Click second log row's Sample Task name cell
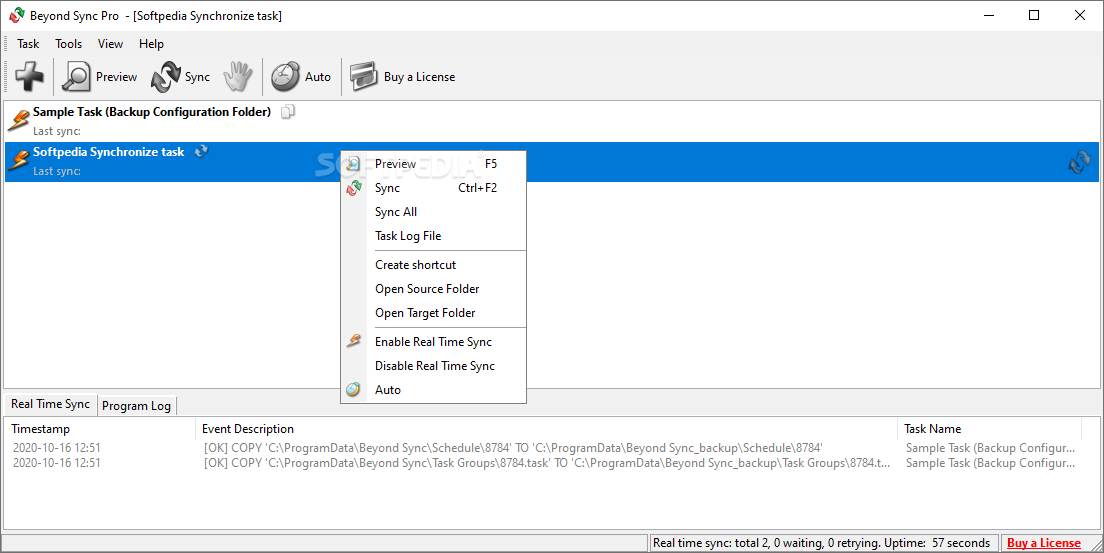 pyautogui.click(x=990, y=463)
